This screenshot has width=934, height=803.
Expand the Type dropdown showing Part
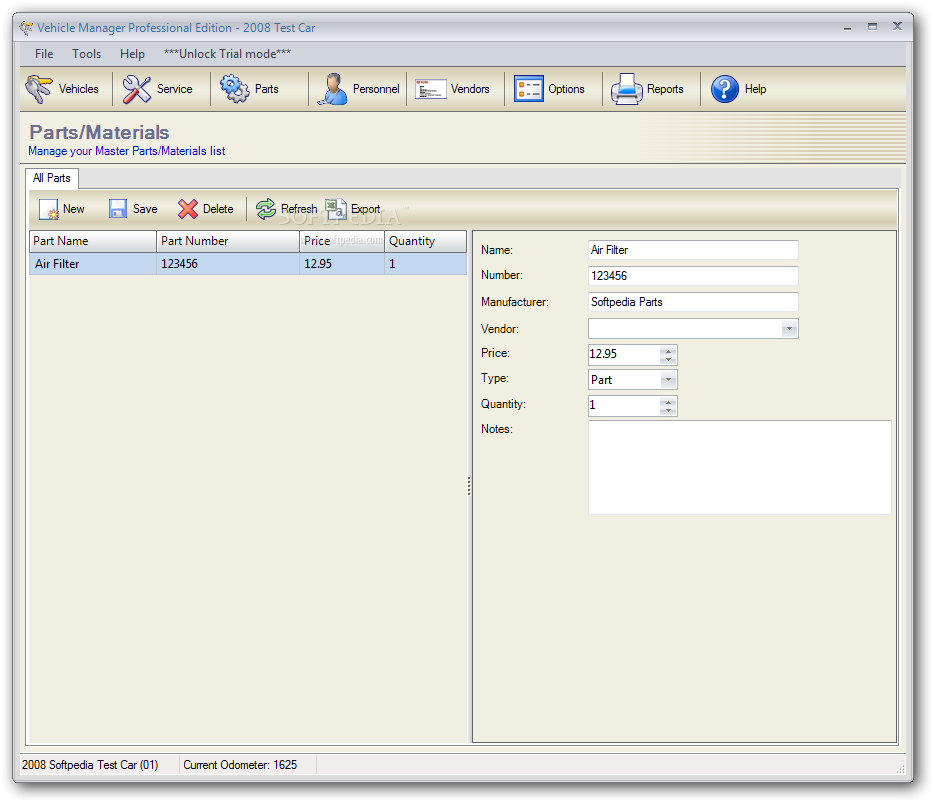coord(668,380)
